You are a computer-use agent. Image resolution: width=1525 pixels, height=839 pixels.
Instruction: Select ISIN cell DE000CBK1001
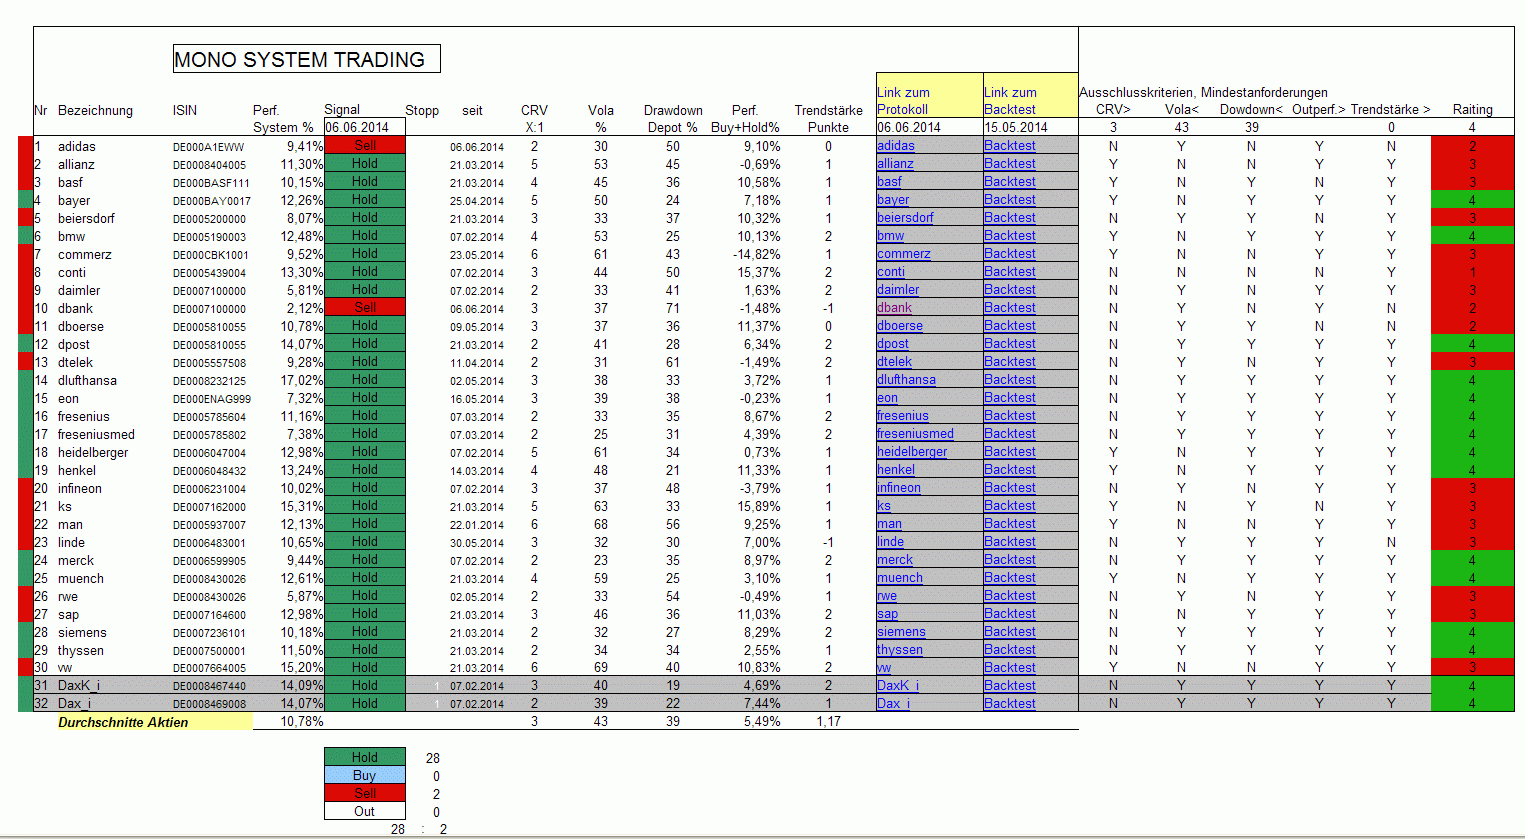click(210, 255)
